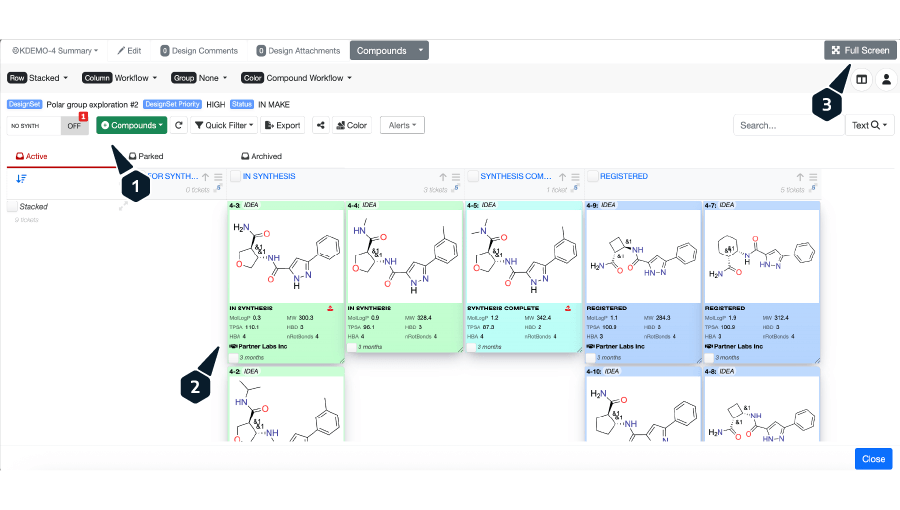This screenshot has width=900, height=510.
Task: Click the red alert icon on card 4-3
Action: coord(330,308)
